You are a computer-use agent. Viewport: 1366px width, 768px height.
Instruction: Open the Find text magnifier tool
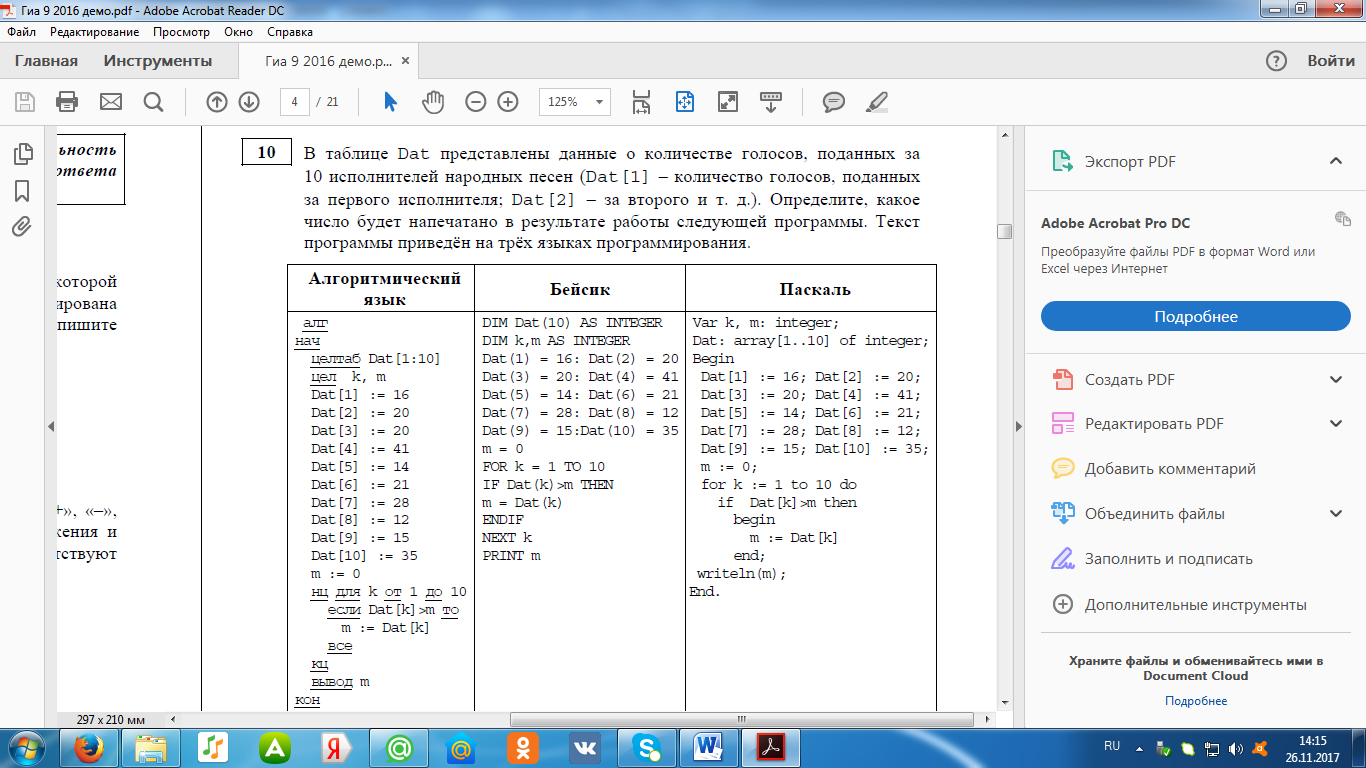click(x=153, y=102)
